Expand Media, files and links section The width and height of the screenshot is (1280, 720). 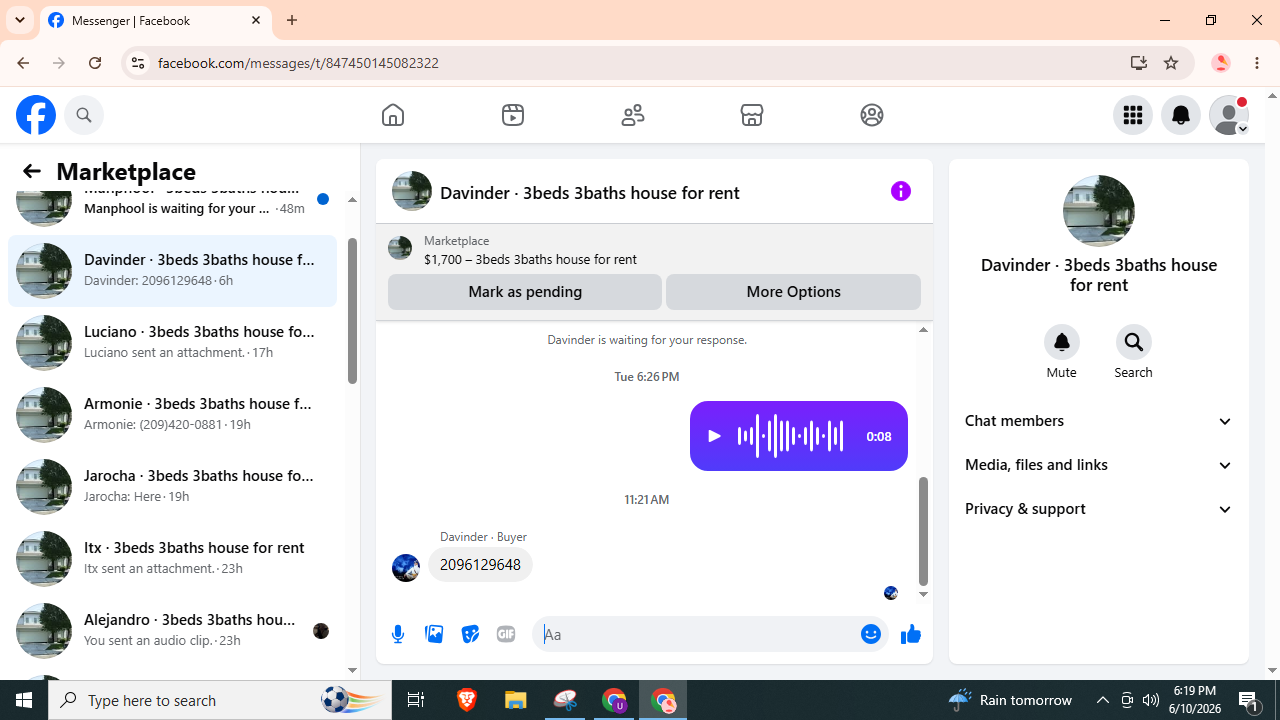click(1099, 465)
